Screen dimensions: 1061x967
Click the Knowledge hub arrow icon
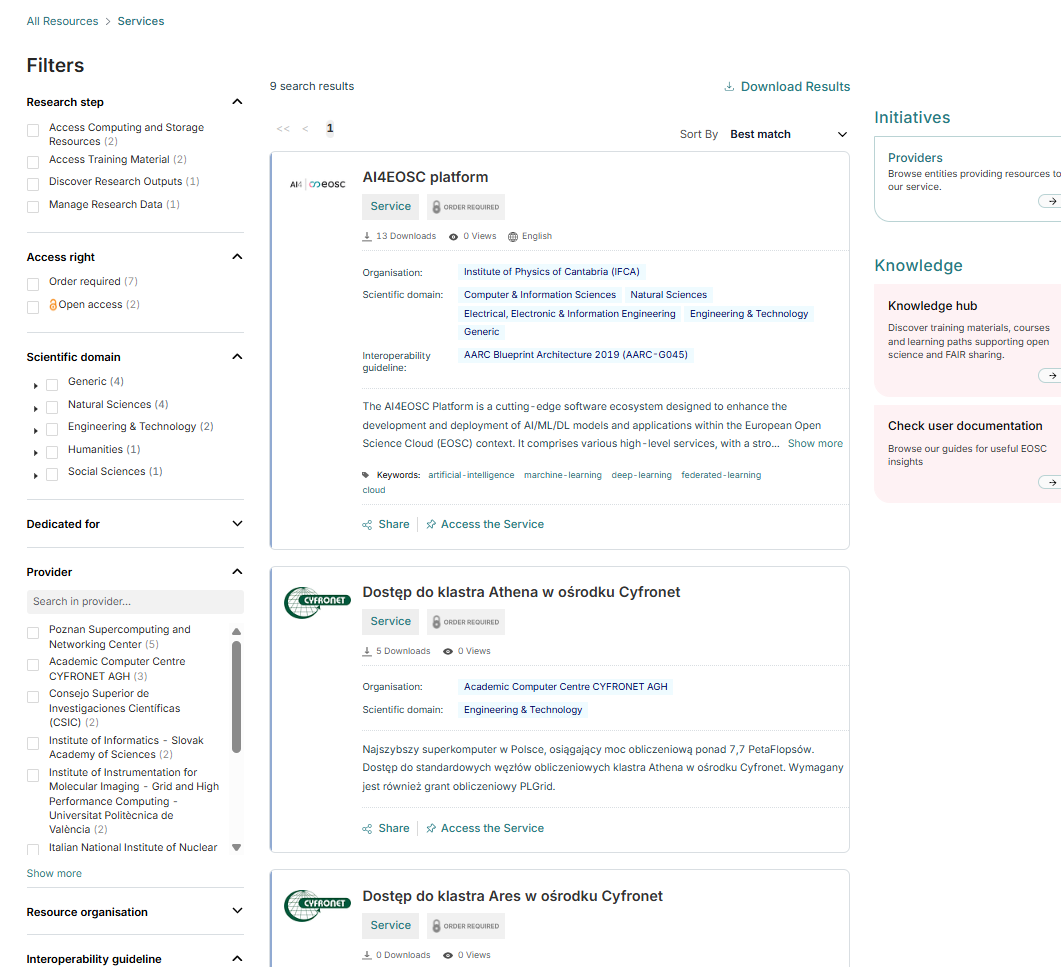pyautogui.click(x=1050, y=376)
